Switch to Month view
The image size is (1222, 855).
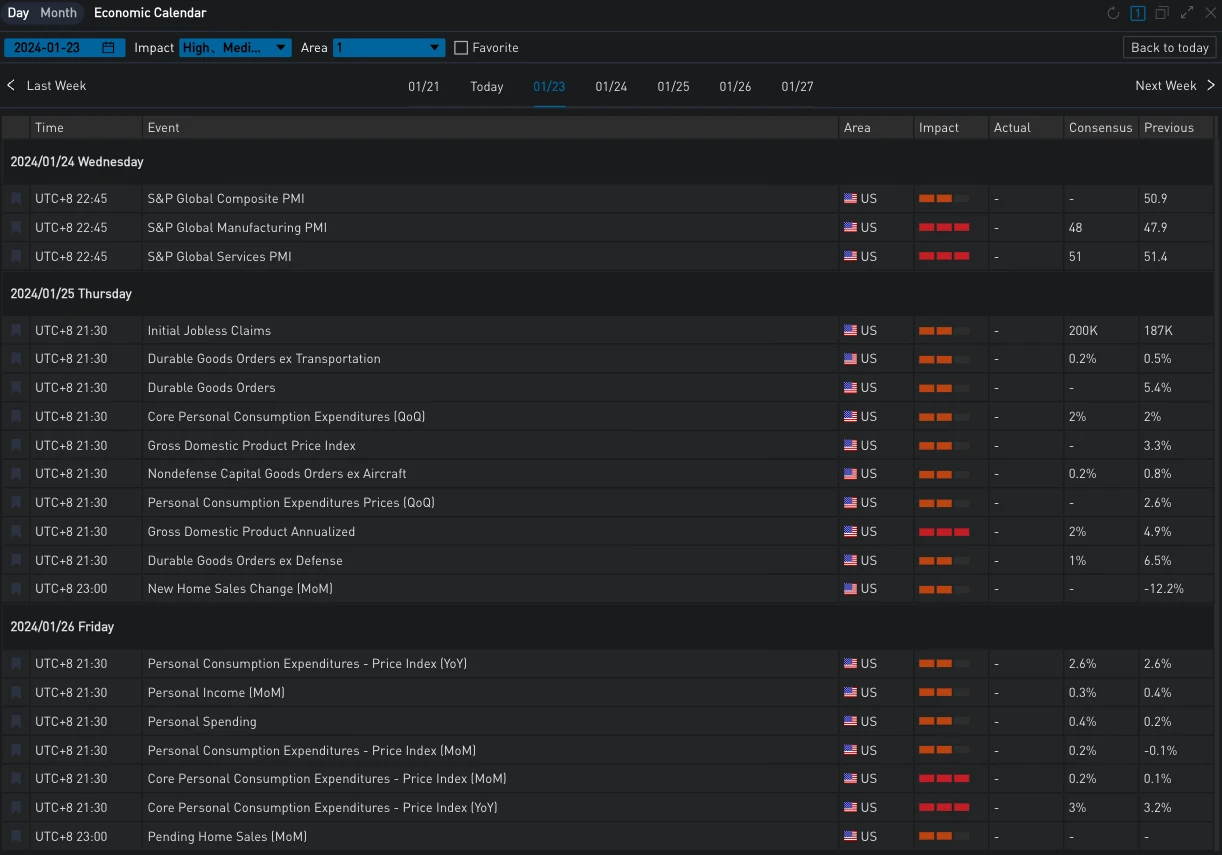[58, 13]
